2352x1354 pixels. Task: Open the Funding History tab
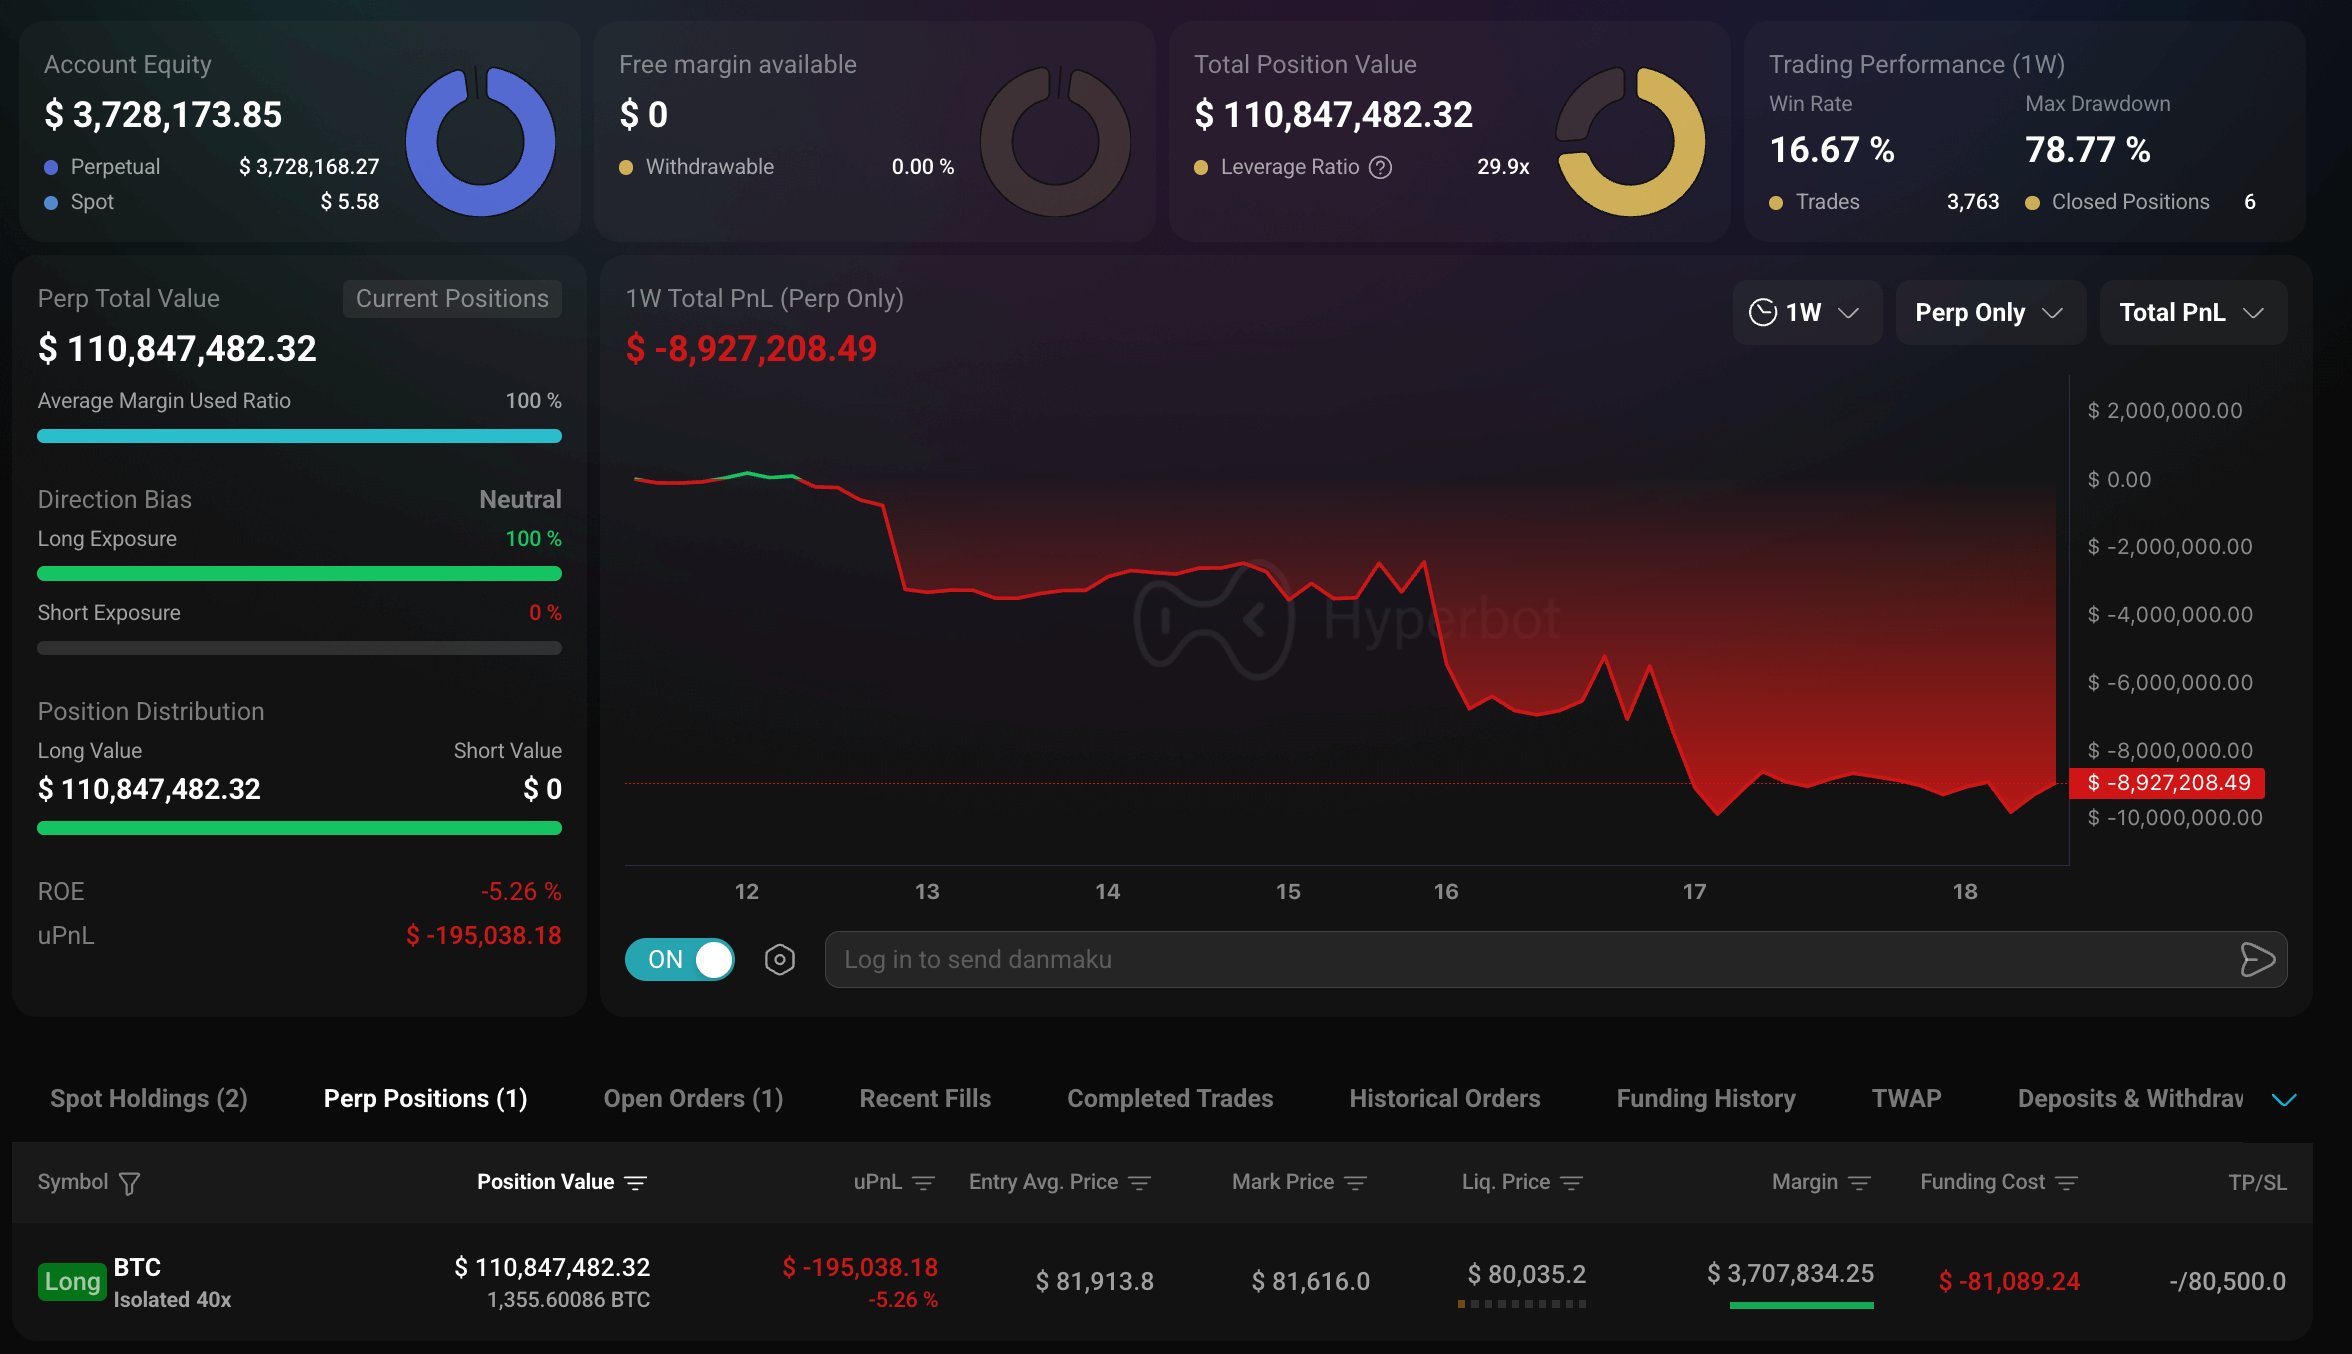coord(1706,1099)
